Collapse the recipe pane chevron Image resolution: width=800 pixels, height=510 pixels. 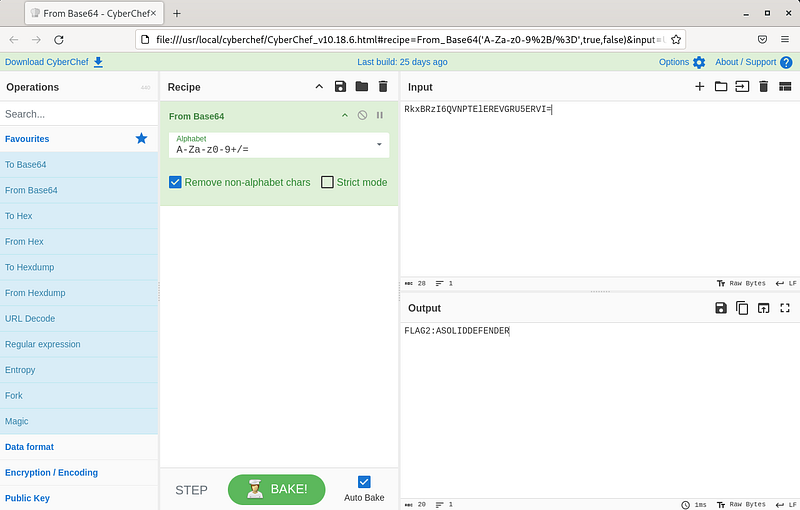click(319, 87)
